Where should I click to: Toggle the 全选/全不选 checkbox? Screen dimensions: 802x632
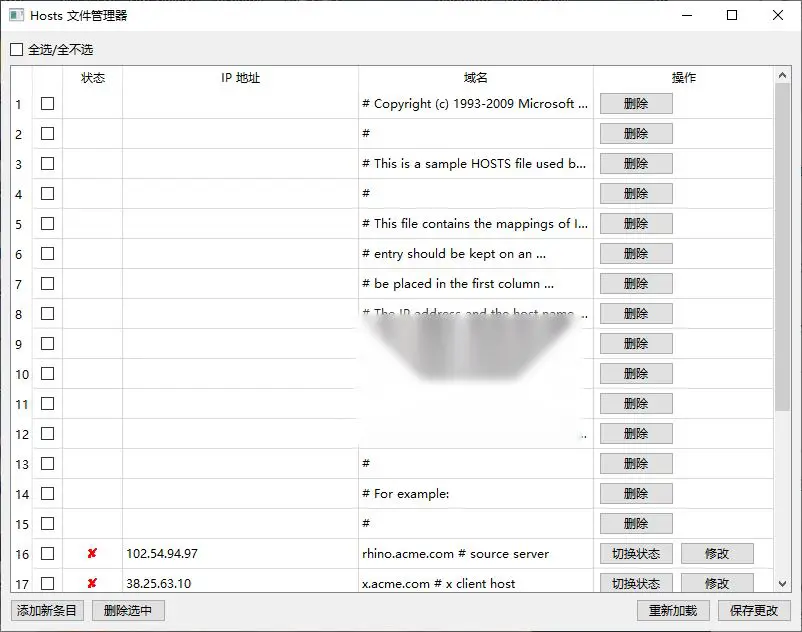17,50
